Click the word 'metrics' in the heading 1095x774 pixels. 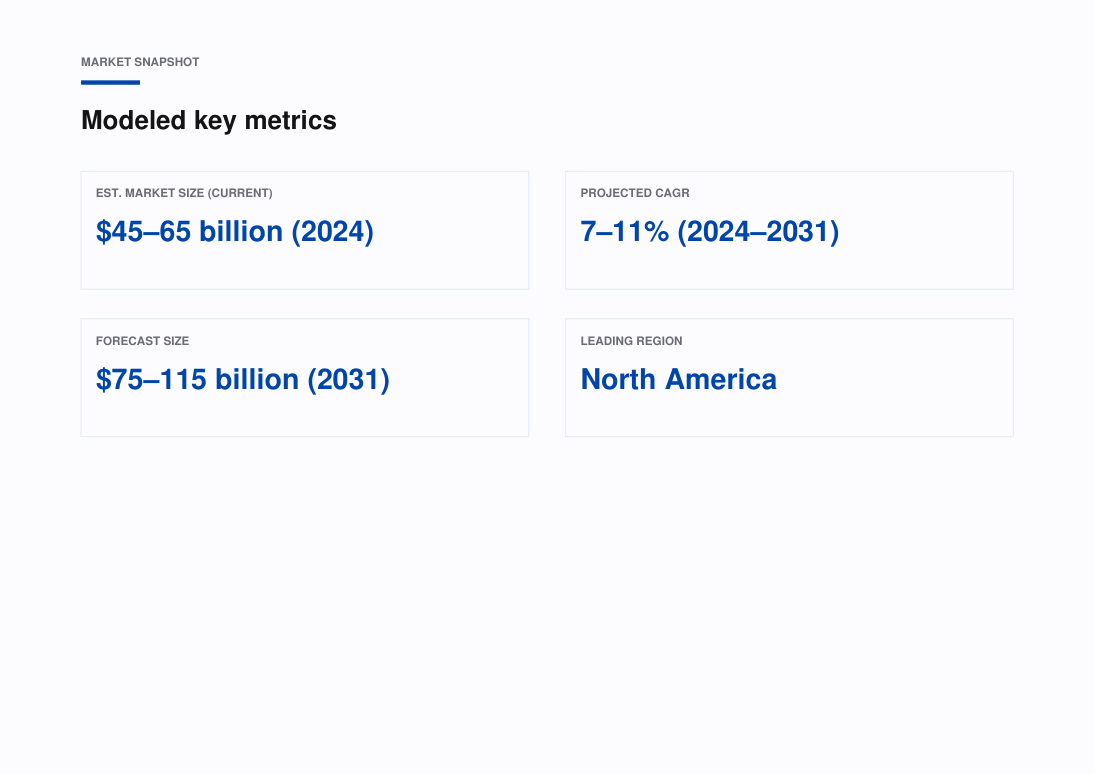pyautogui.click(x=291, y=121)
